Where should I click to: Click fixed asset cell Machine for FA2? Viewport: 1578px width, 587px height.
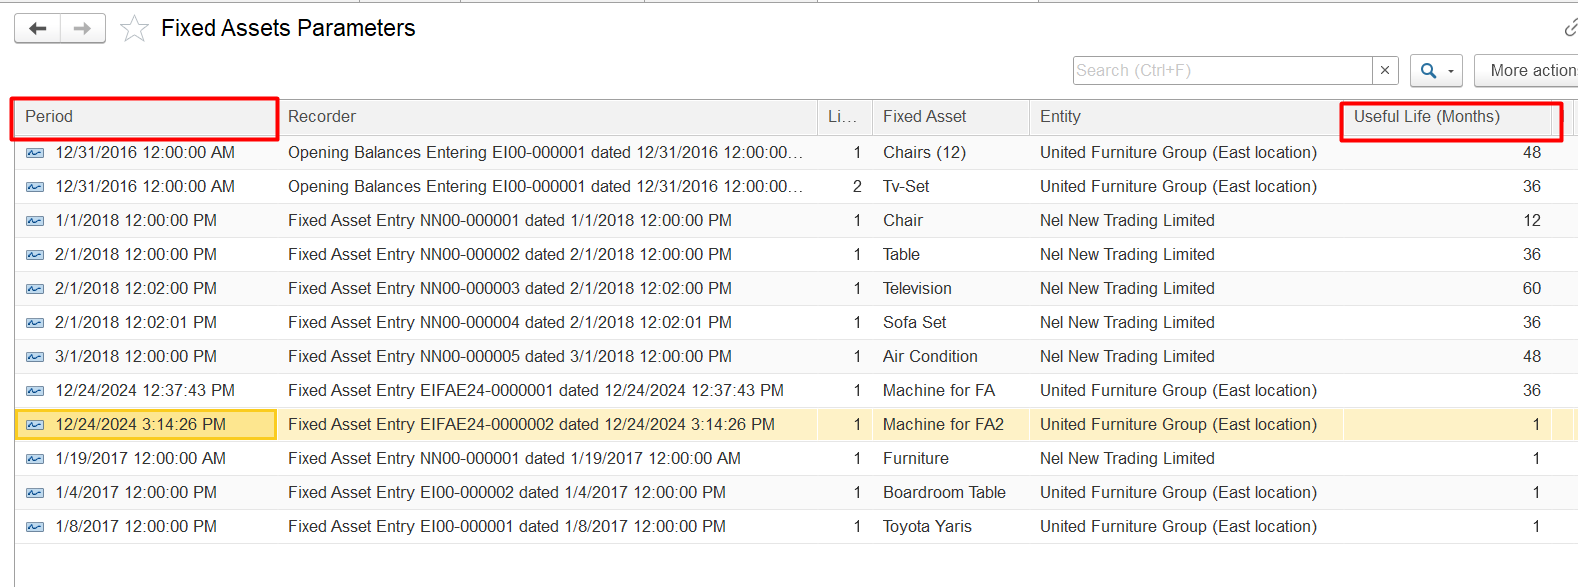point(943,425)
